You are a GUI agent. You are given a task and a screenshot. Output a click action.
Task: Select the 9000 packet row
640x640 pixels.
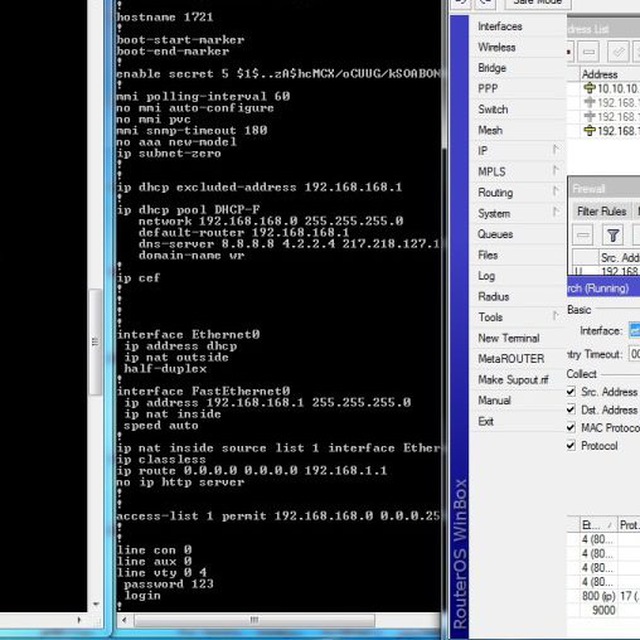coord(603,610)
